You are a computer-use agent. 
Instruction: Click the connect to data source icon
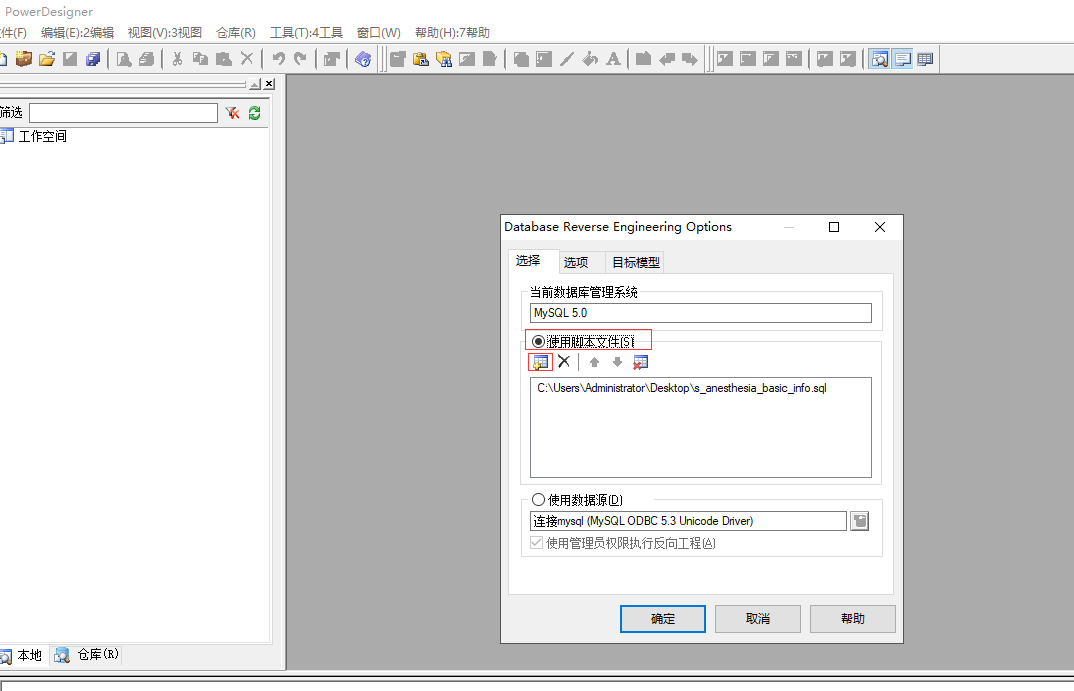859,521
